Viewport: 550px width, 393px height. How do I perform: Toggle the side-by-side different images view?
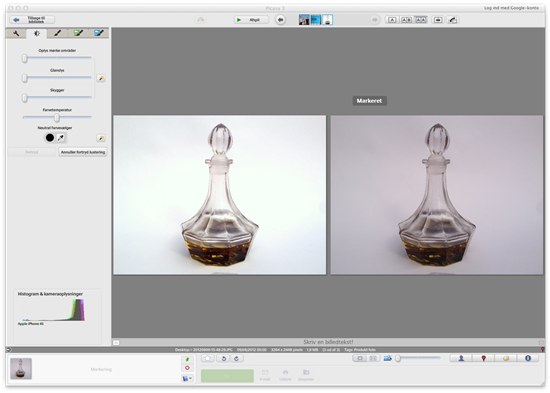coord(406,20)
